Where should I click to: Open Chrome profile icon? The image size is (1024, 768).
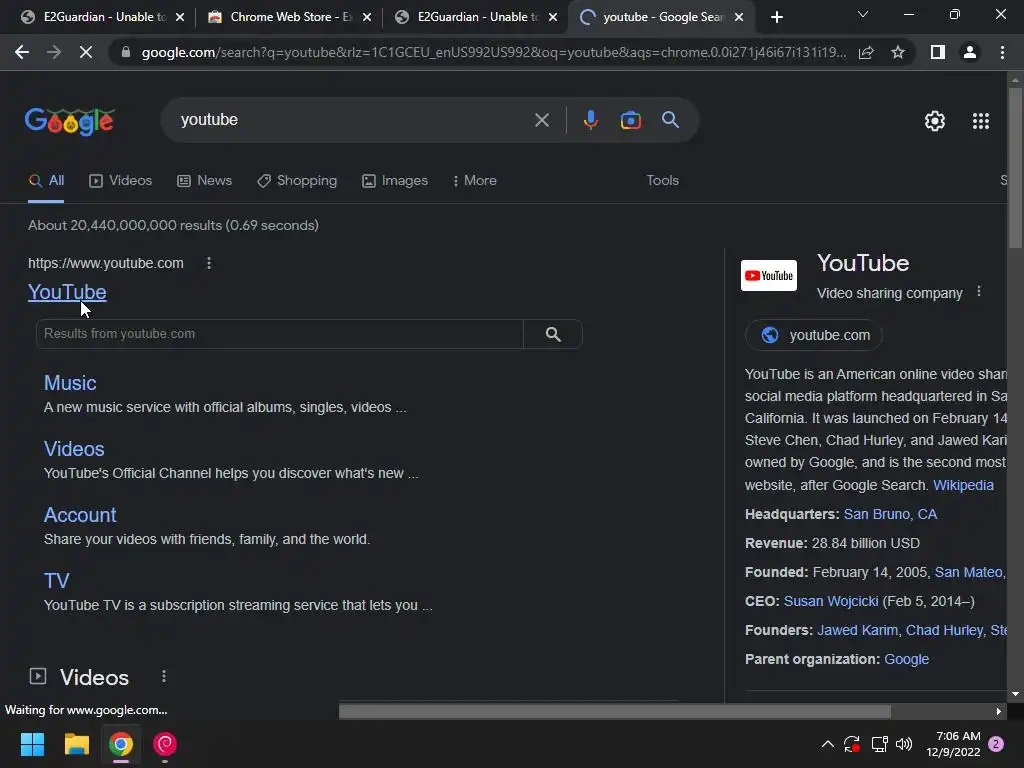[x=970, y=52]
